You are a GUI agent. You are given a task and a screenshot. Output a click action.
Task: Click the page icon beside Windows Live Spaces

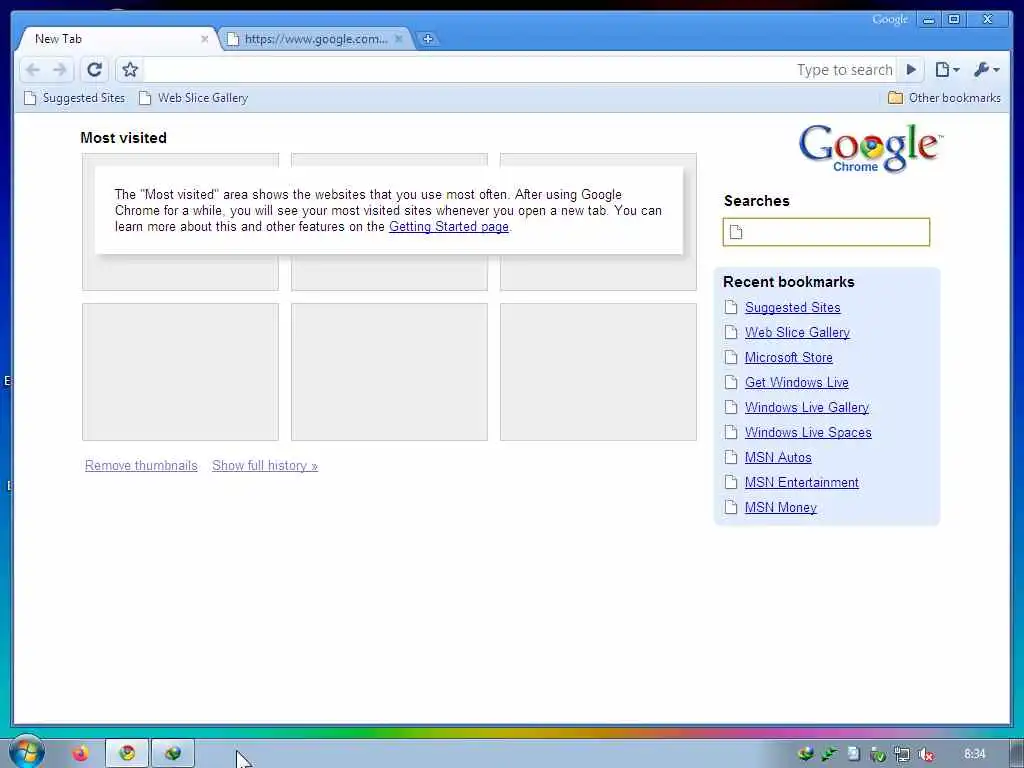(x=731, y=432)
